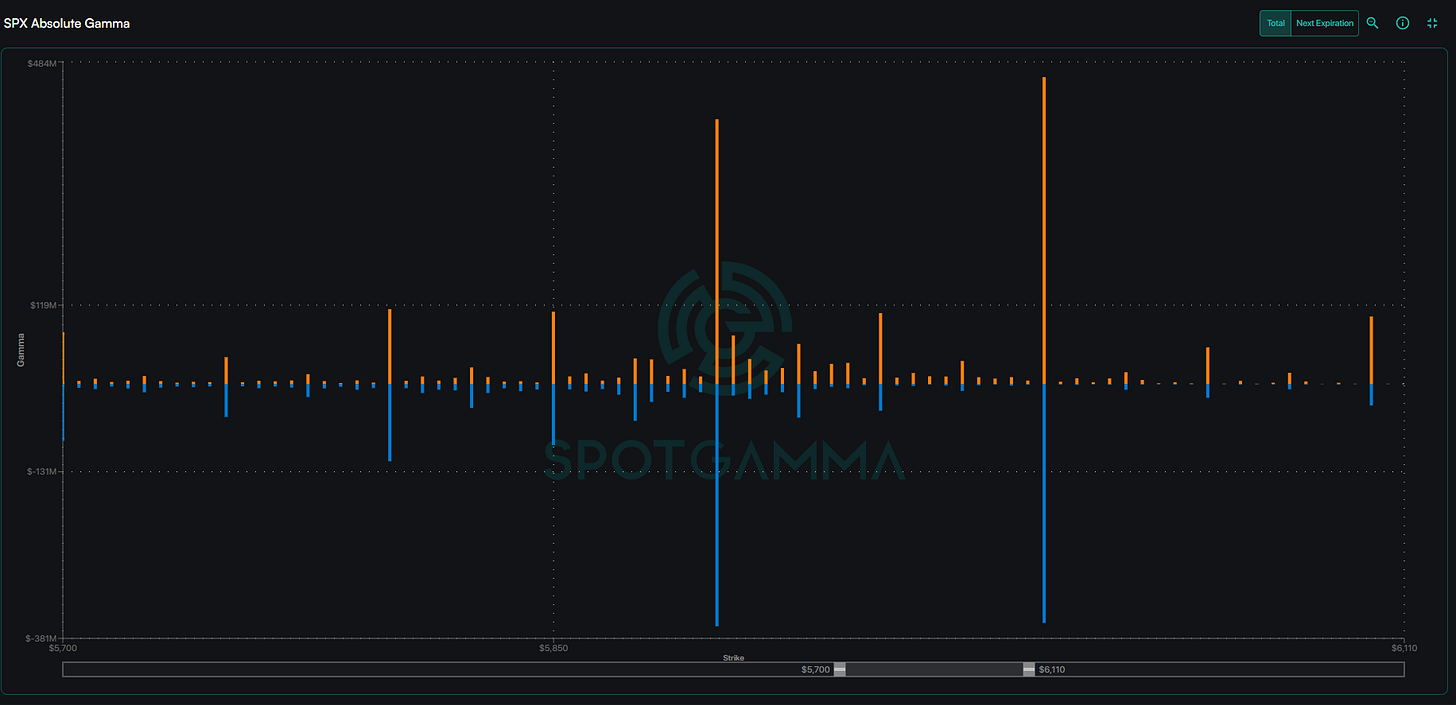1456x705 pixels.
Task: Switch chart view to Total
Action: 1275,23
